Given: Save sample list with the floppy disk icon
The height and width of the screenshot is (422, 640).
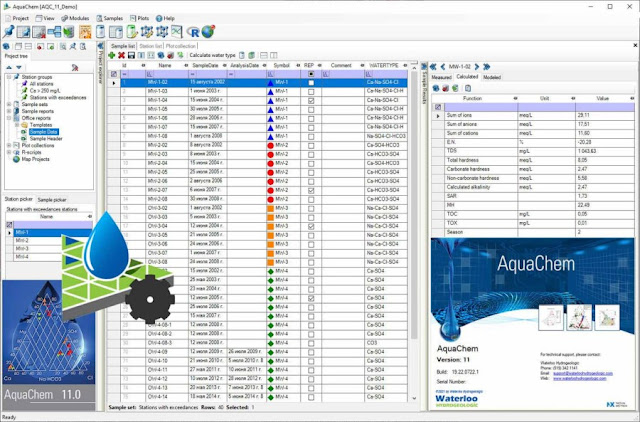Looking at the screenshot, I should pos(131,55).
